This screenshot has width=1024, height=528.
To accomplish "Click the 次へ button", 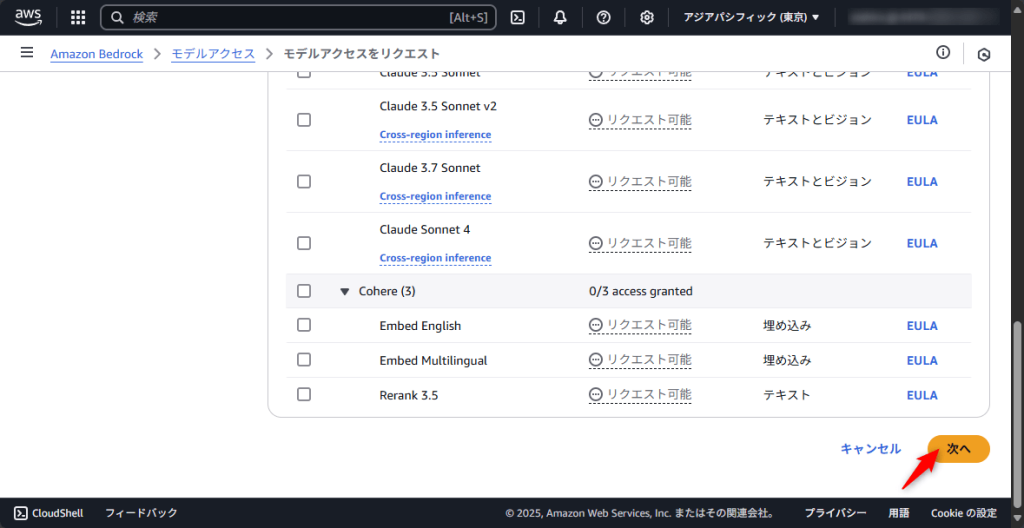I will pyautogui.click(x=959, y=449).
